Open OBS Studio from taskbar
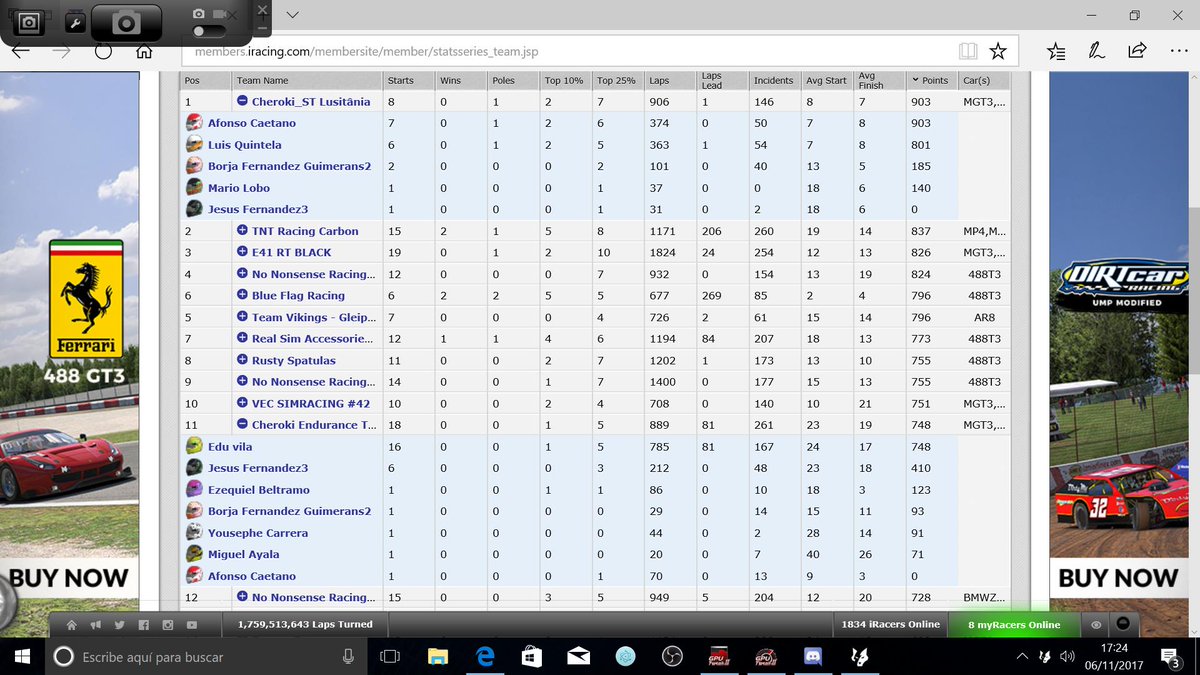Screen dimensions: 1200x675 click(x=673, y=657)
